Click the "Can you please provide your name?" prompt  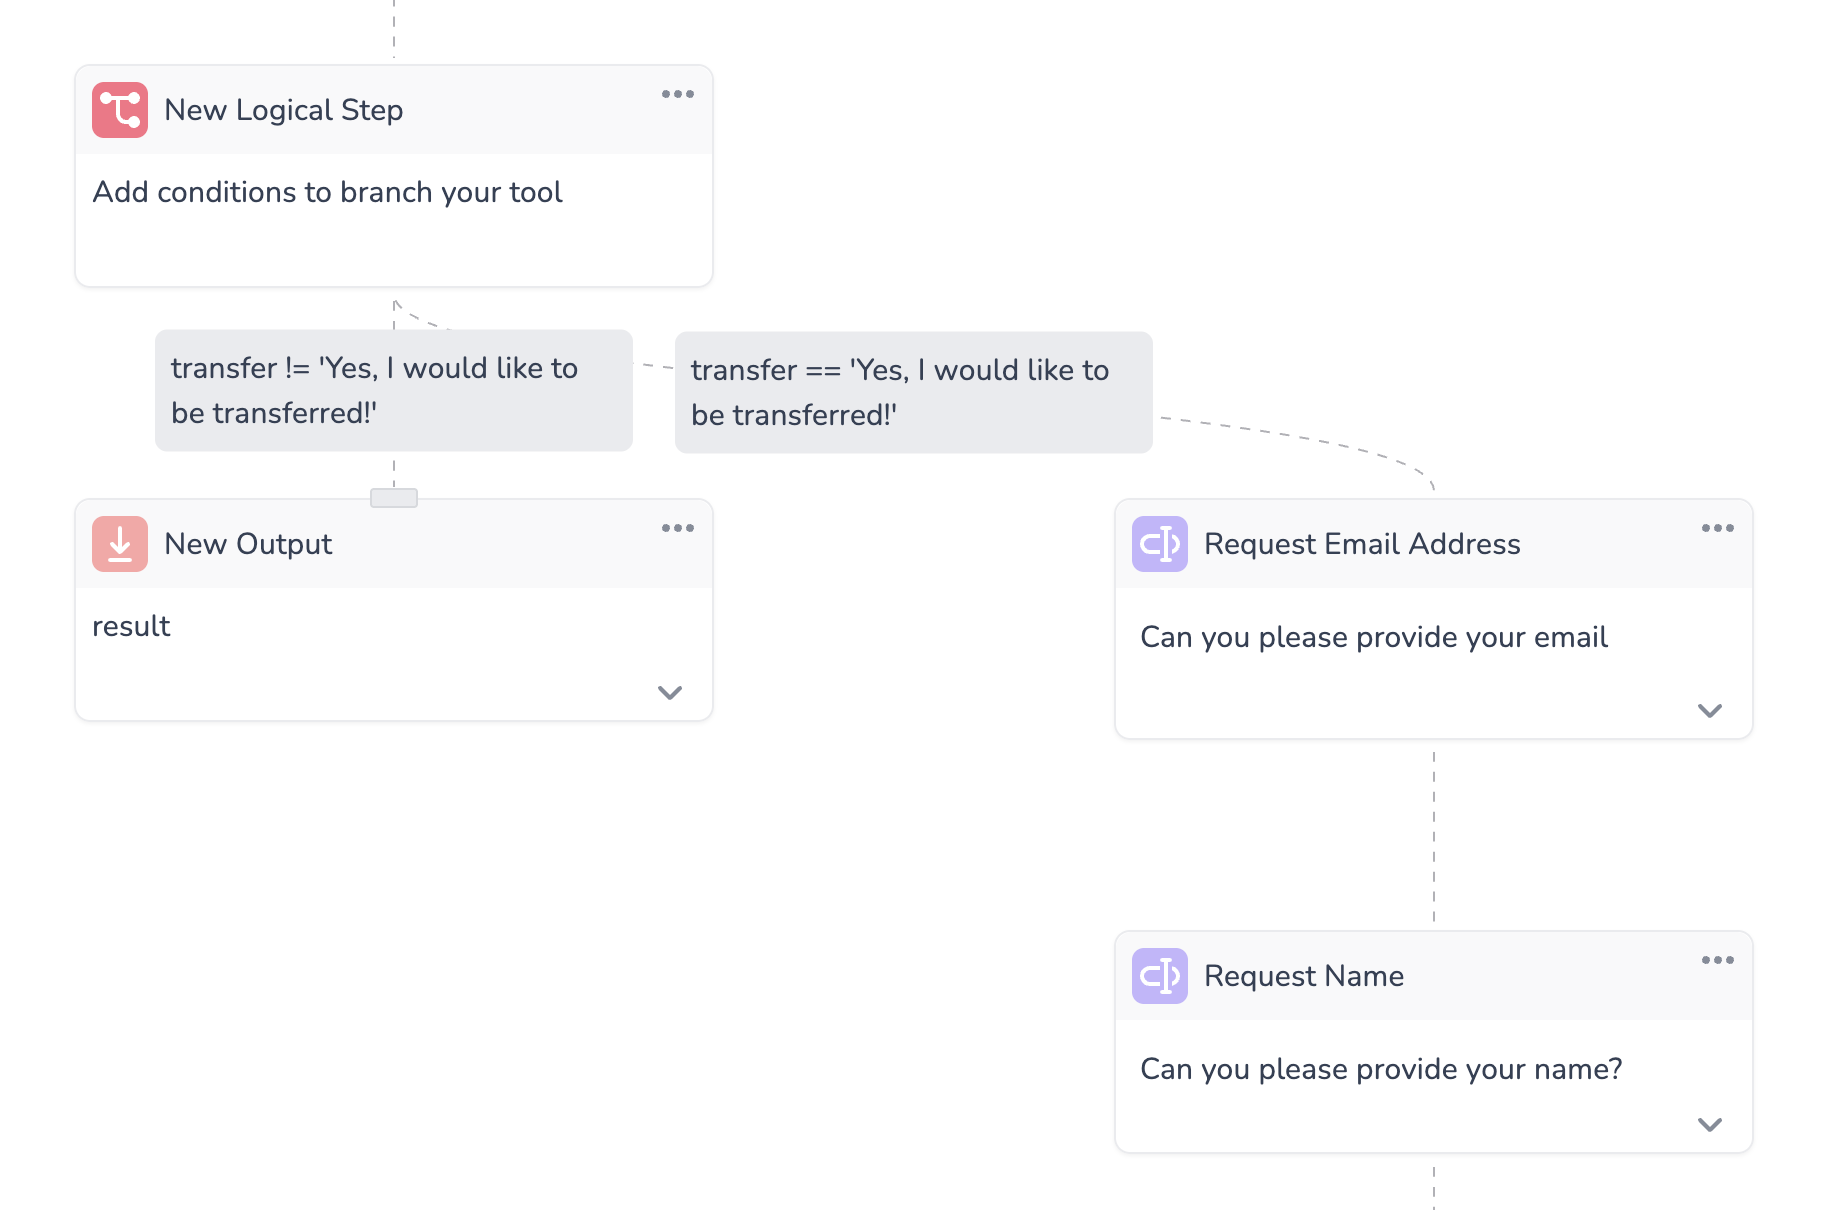(1380, 1069)
